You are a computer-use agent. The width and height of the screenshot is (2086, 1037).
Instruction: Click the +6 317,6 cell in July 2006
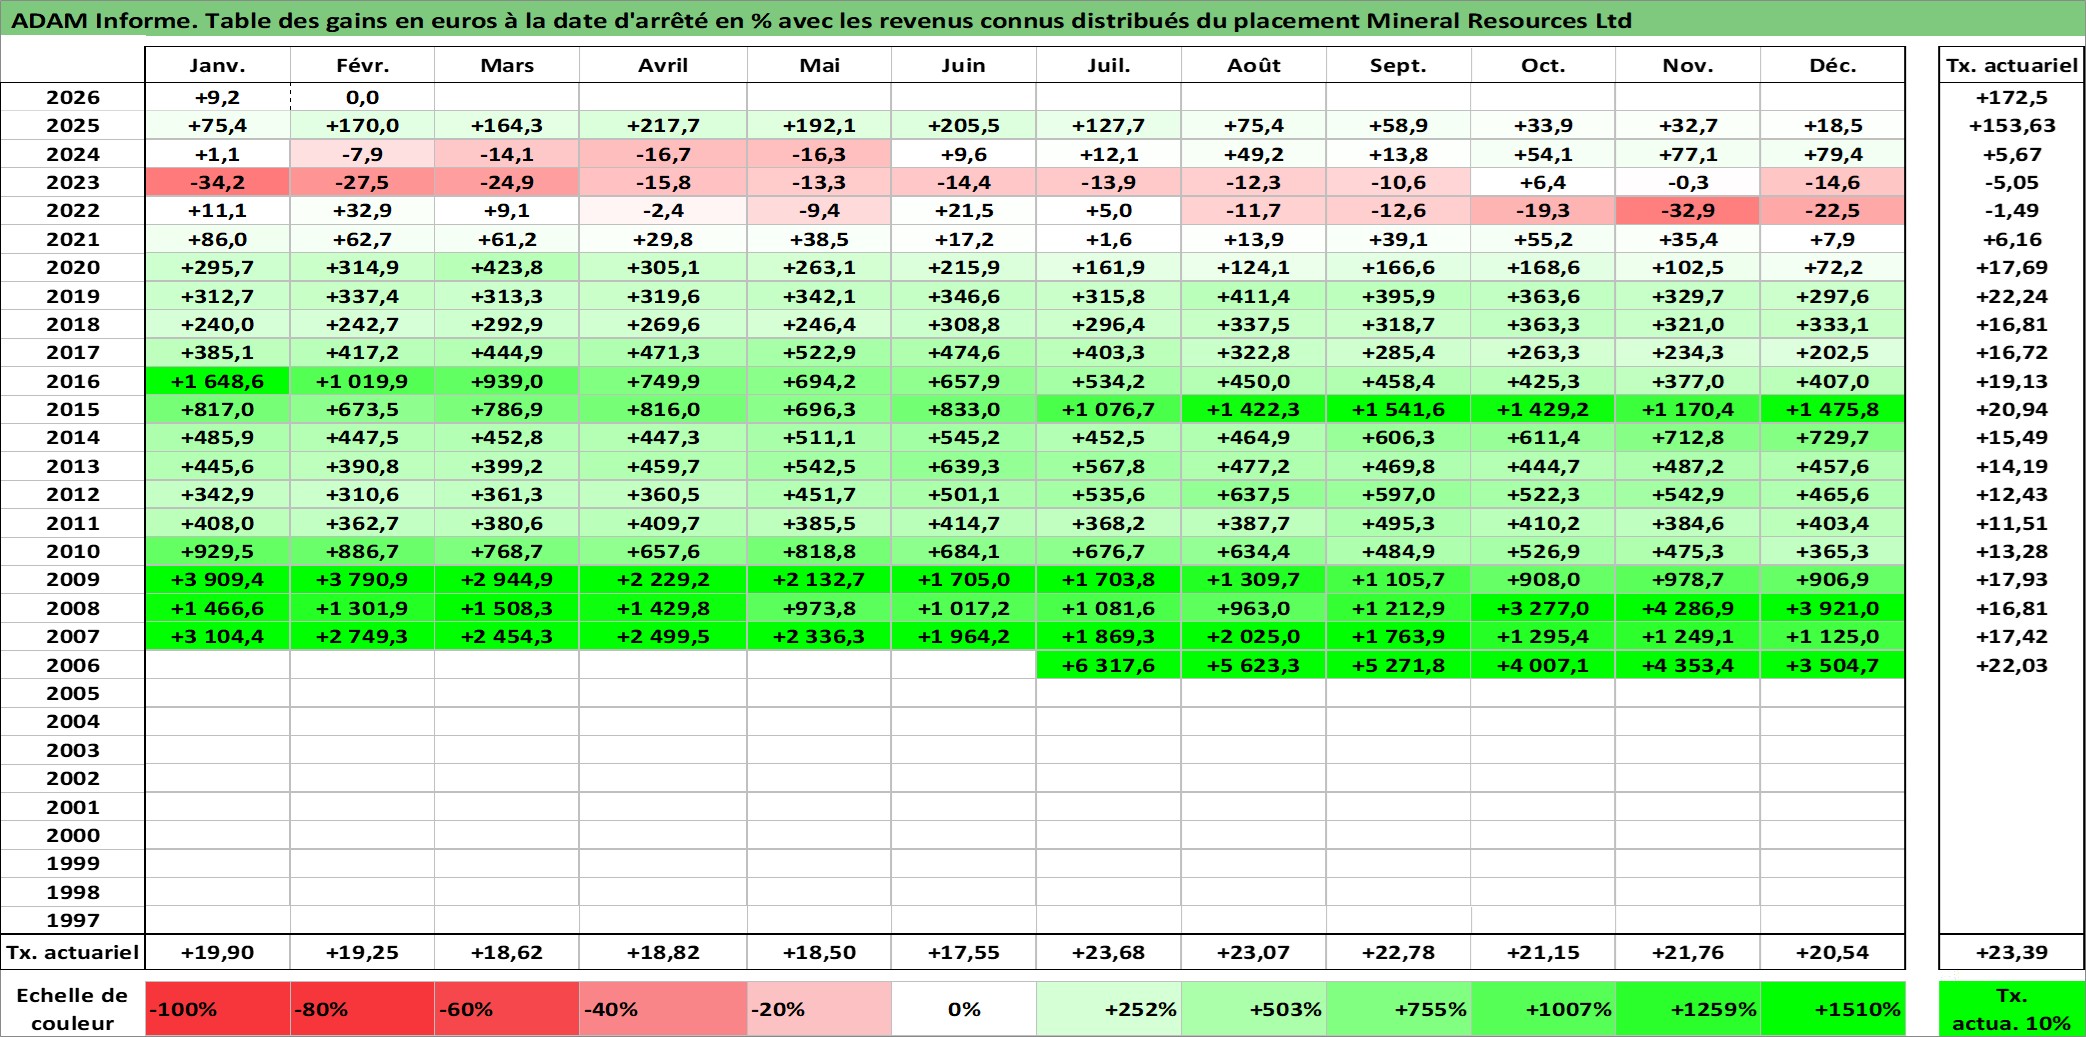(x=1108, y=665)
